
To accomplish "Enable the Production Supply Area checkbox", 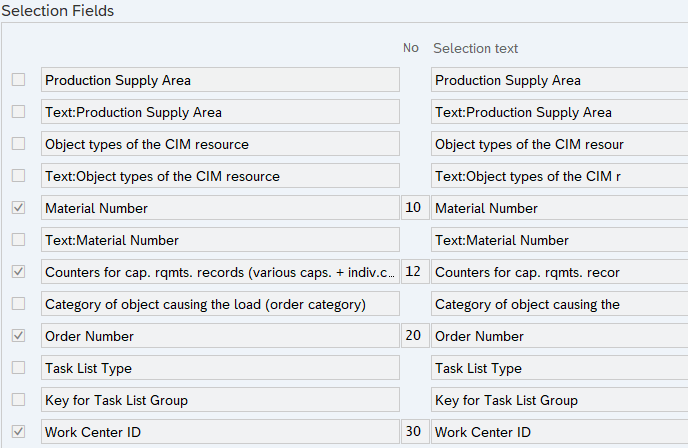I will coord(18,80).
